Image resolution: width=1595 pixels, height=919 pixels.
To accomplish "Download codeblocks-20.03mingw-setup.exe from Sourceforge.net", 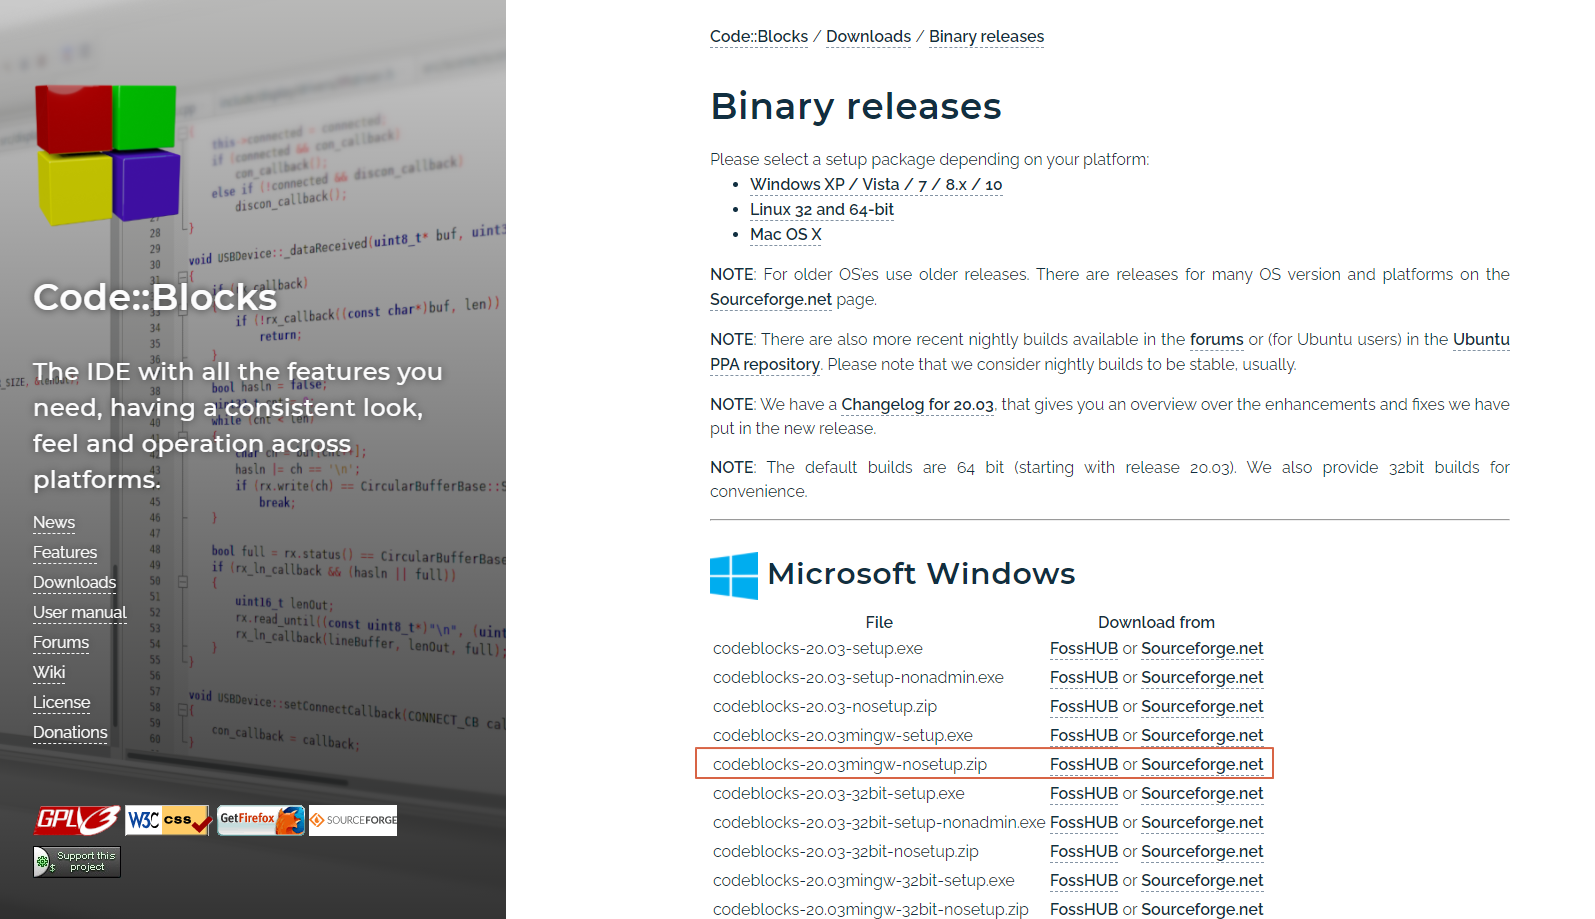I will pyautogui.click(x=1202, y=736).
